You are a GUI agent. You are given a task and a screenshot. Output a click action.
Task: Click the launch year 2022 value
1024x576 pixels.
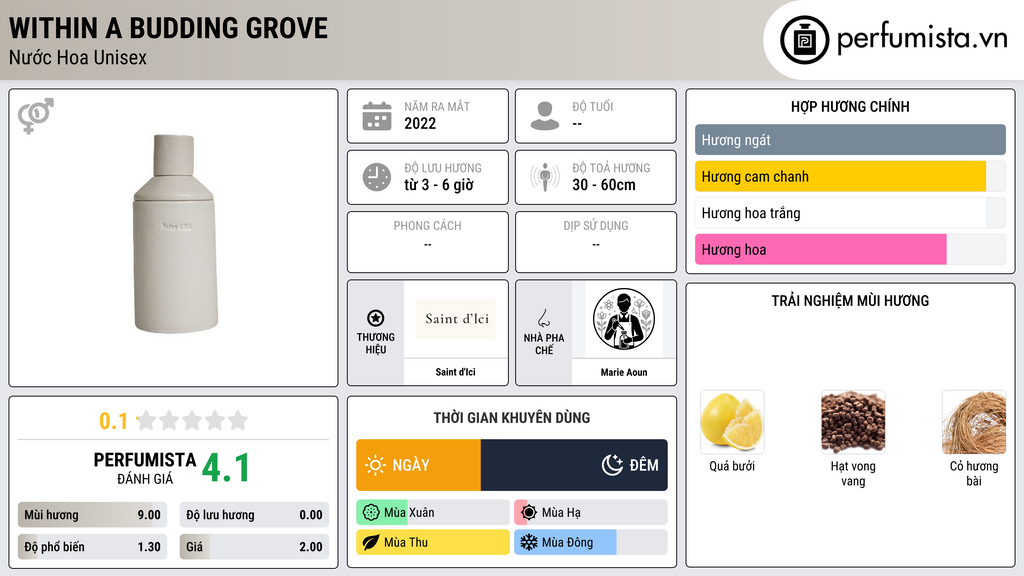[x=420, y=123]
